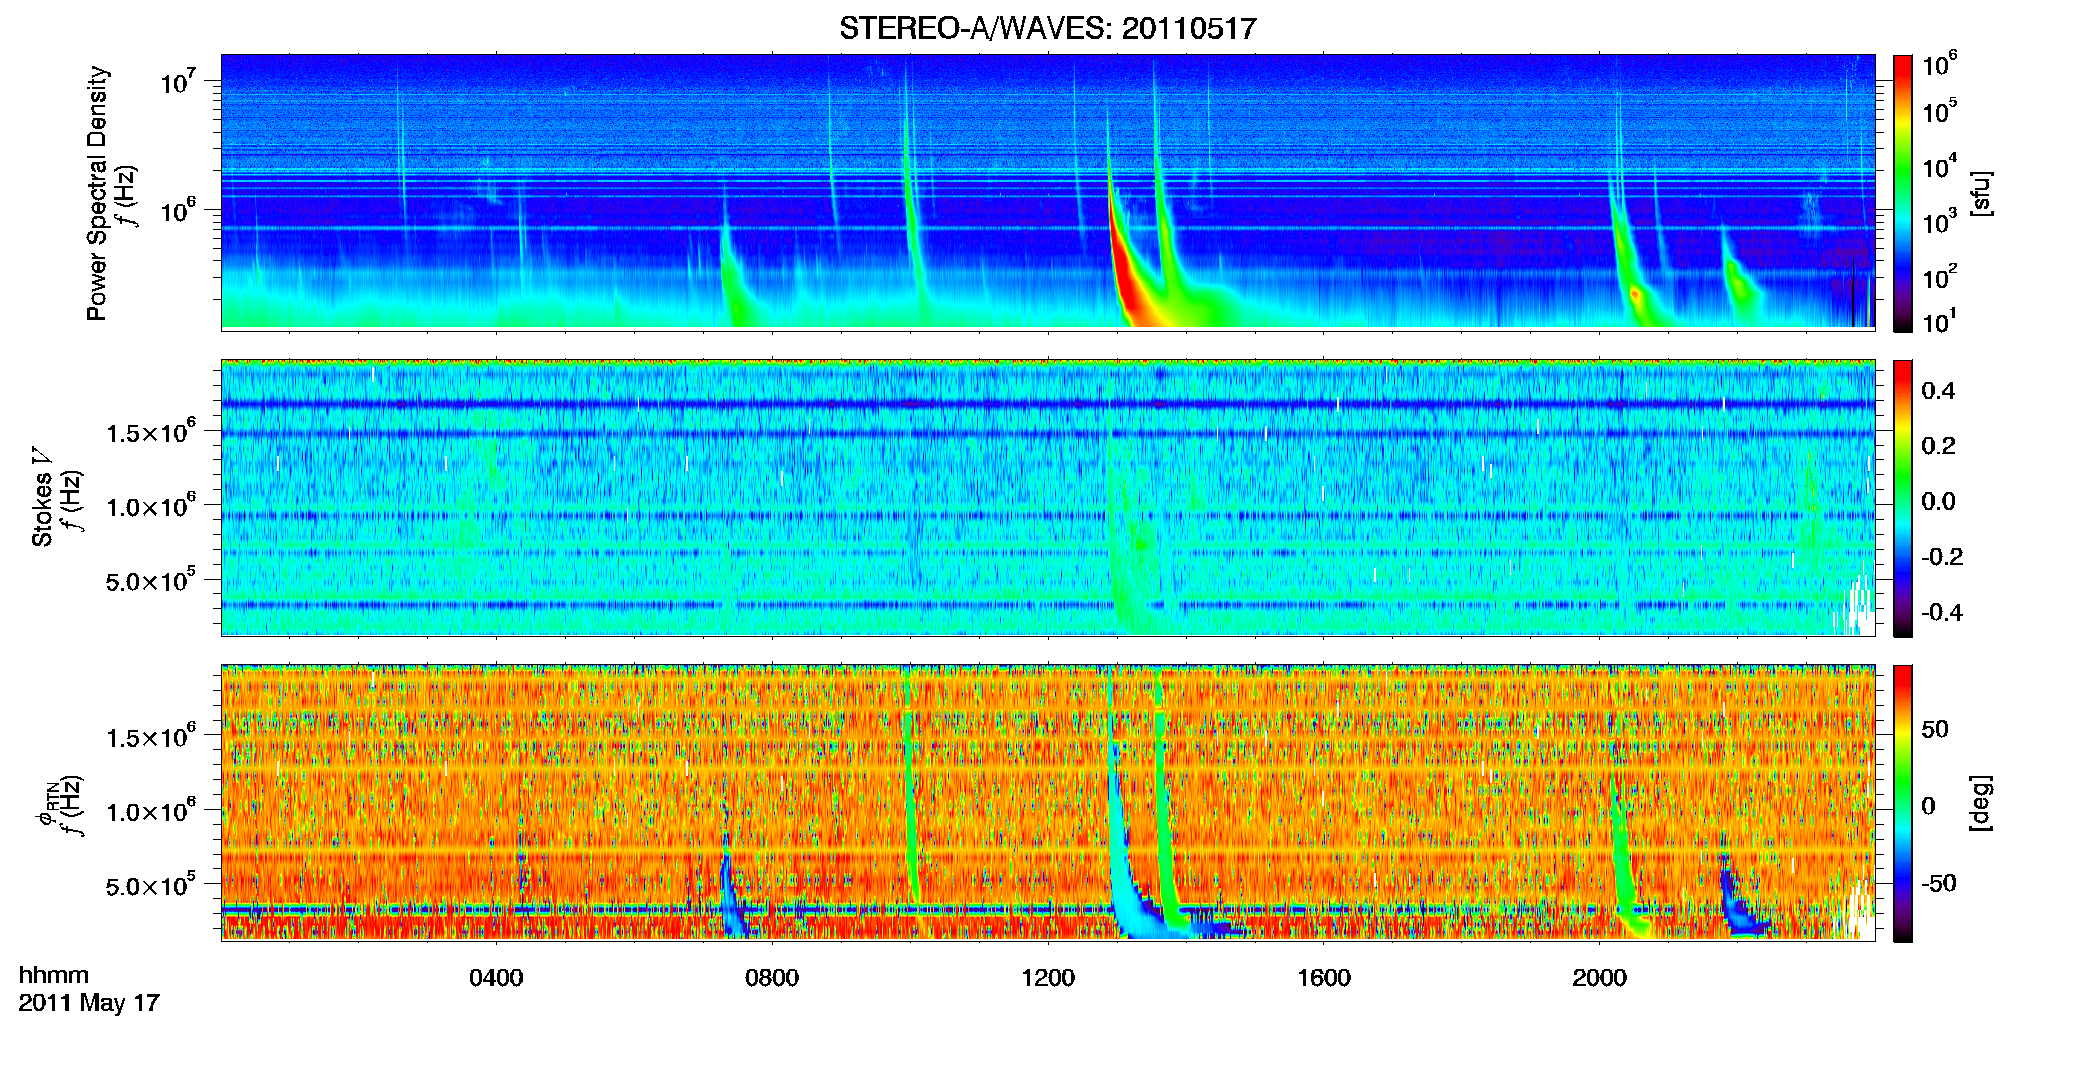The height and width of the screenshot is (1080, 2096).
Task: Click the 2000 time axis label
Action: pos(1599,978)
